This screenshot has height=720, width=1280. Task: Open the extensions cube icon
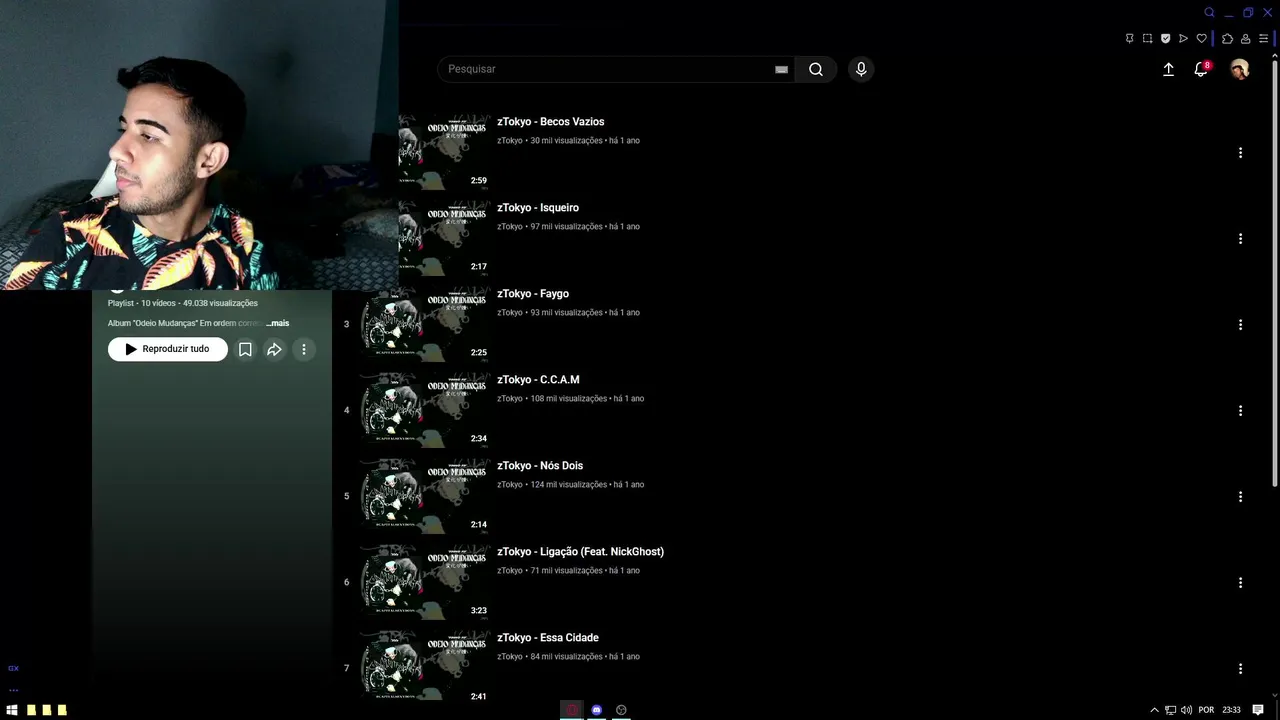[x=1227, y=39]
